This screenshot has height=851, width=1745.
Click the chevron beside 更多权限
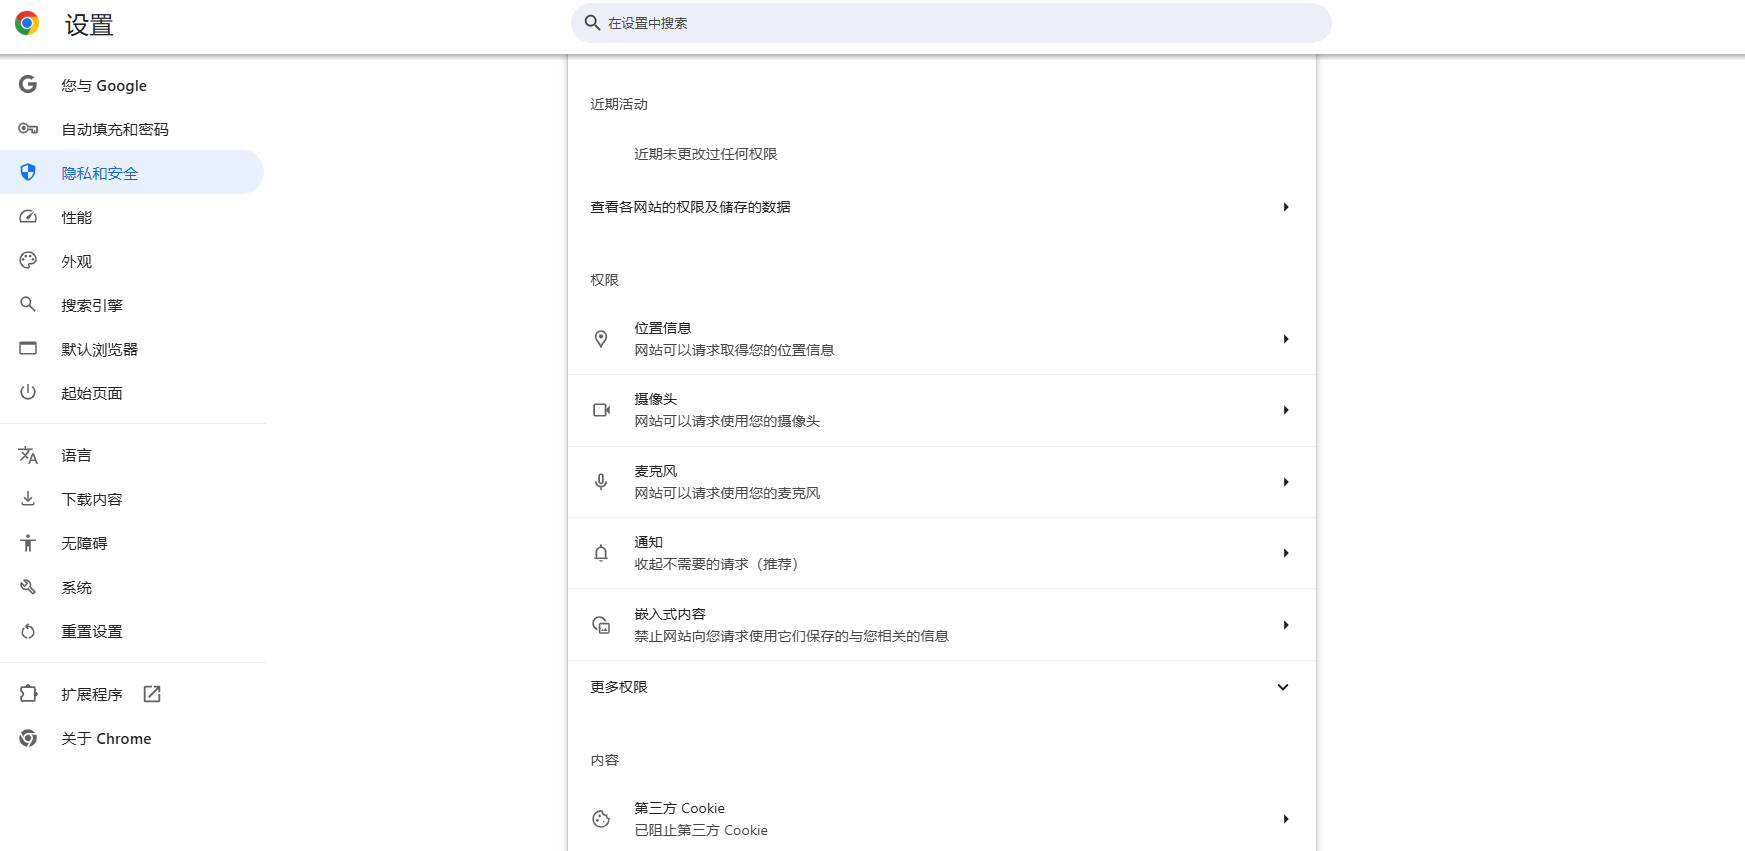(x=1283, y=687)
